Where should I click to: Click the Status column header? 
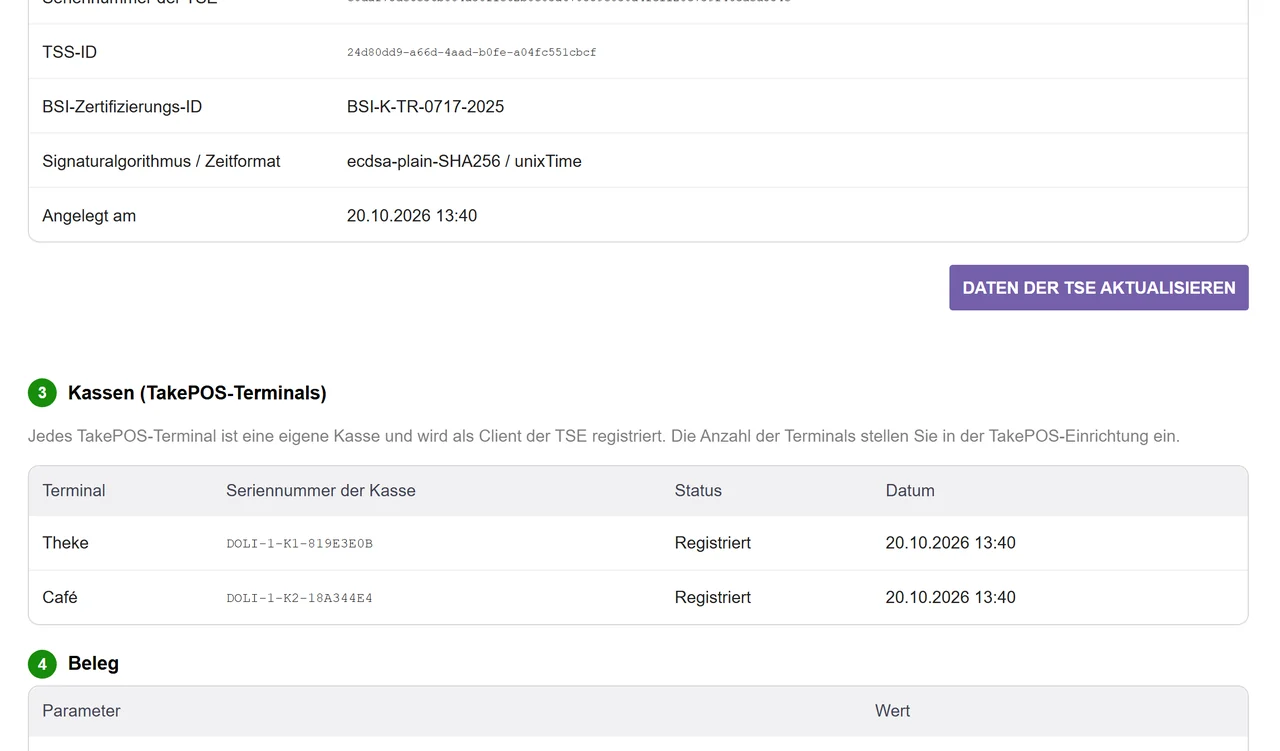[698, 491]
